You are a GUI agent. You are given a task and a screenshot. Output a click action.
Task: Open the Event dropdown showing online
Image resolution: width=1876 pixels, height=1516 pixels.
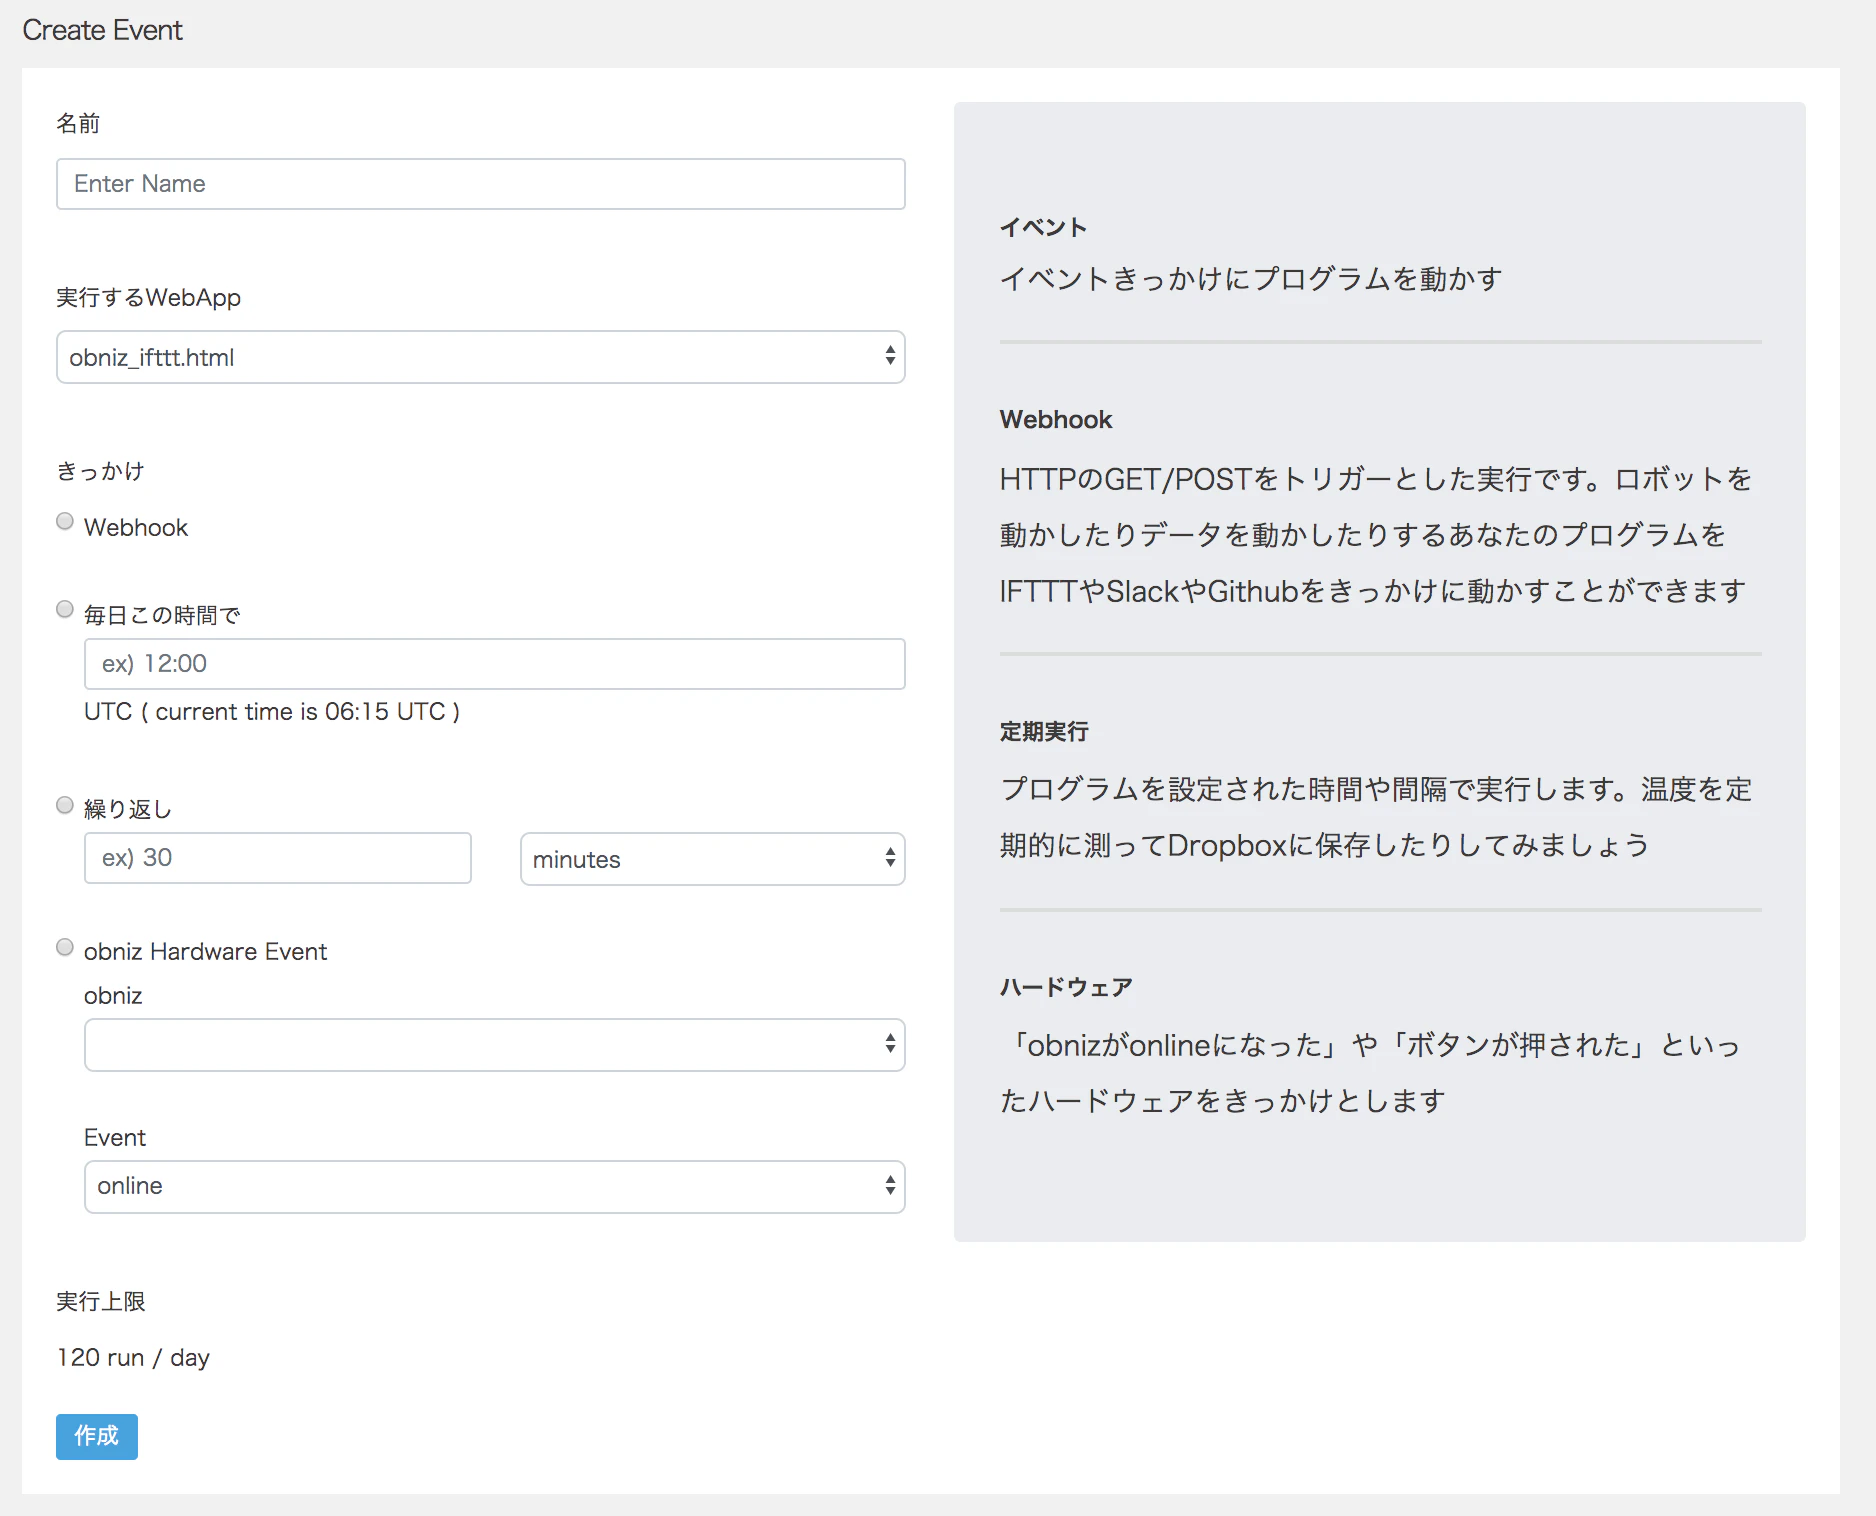click(x=495, y=1187)
